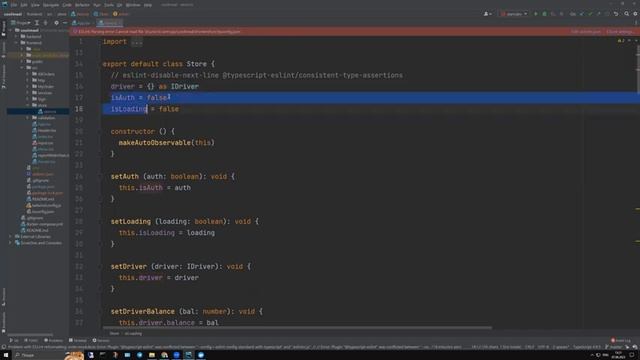
Task: Open the TODO tool window
Action: point(31,340)
